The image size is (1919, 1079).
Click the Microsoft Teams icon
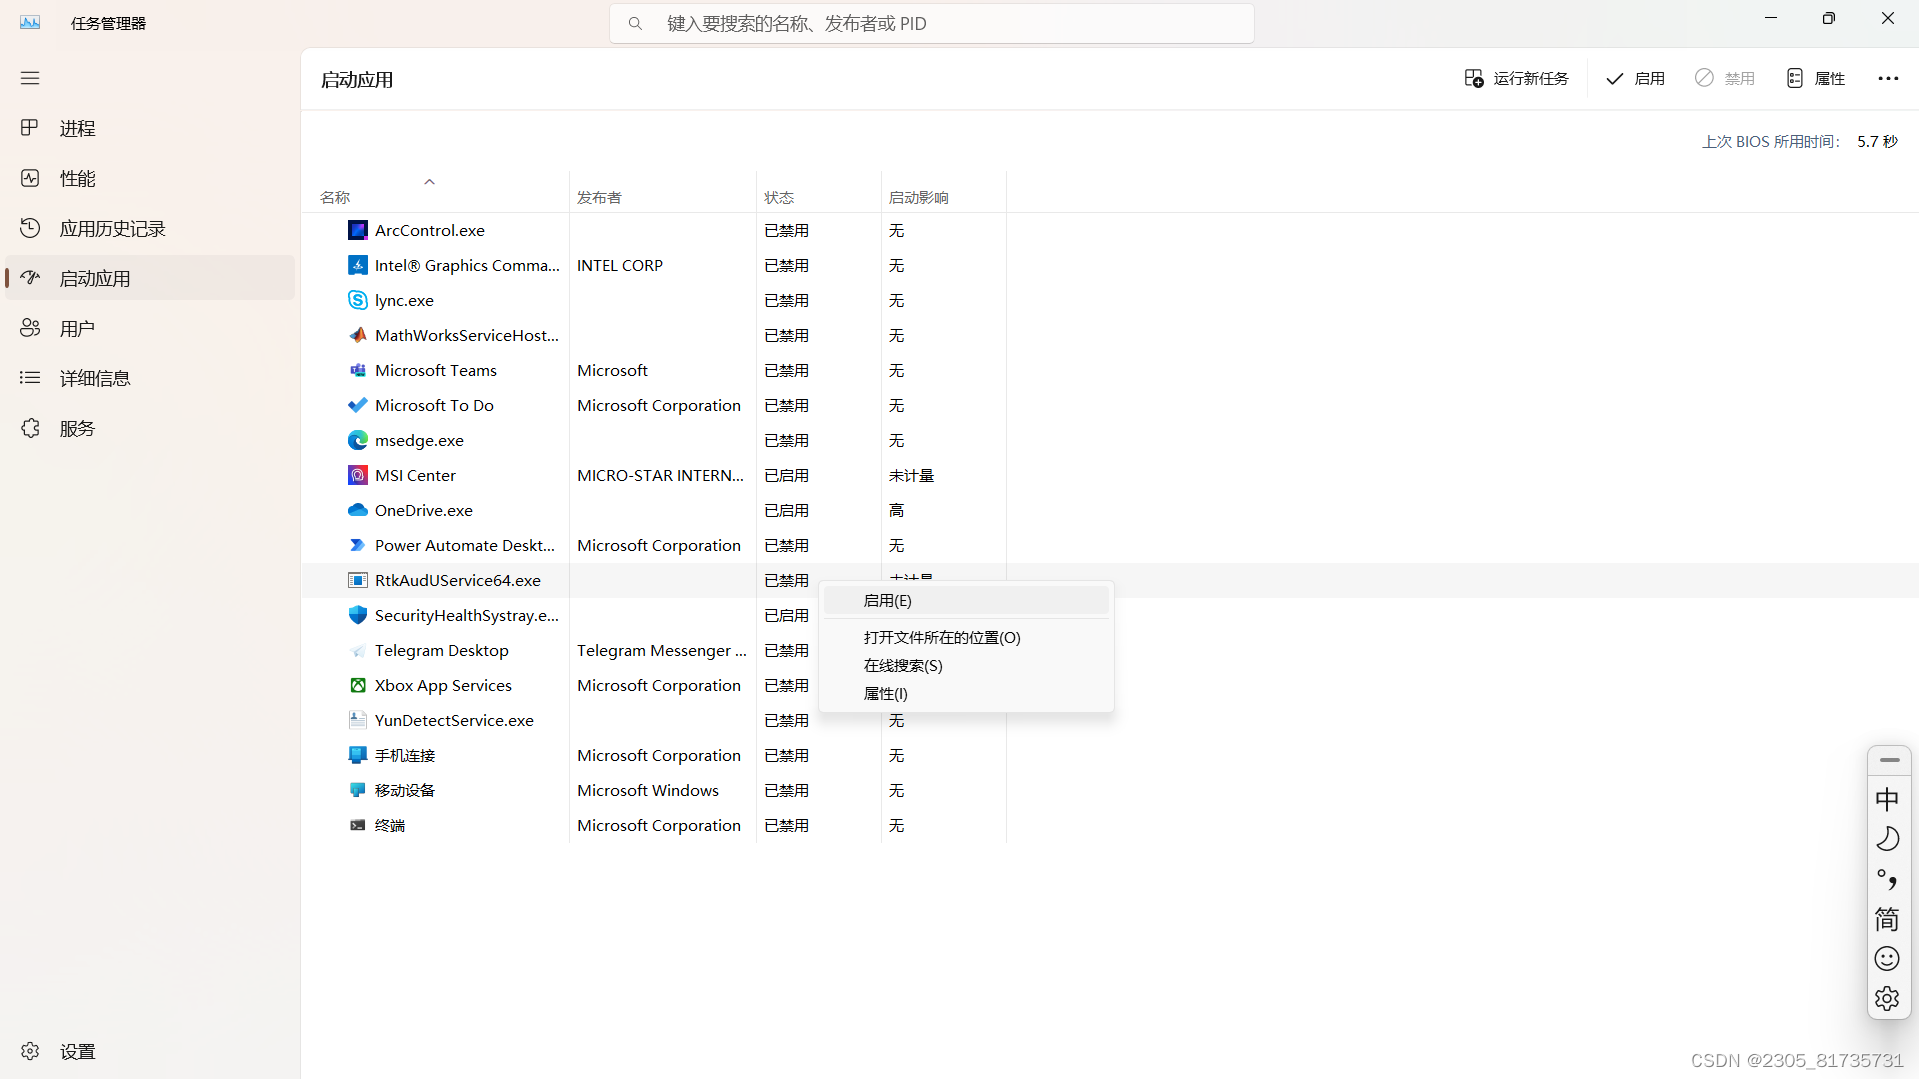pos(357,370)
